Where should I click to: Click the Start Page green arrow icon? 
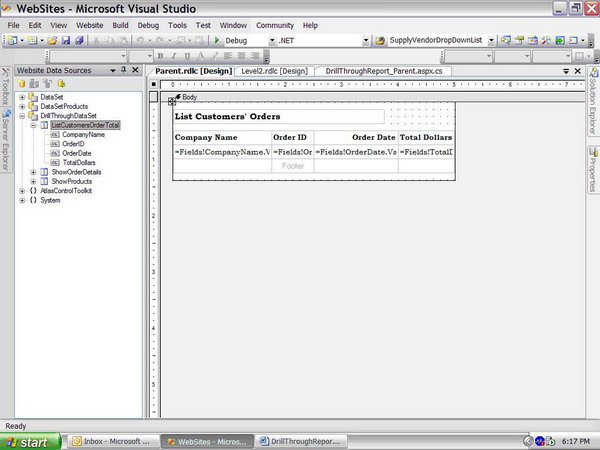(x=560, y=40)
